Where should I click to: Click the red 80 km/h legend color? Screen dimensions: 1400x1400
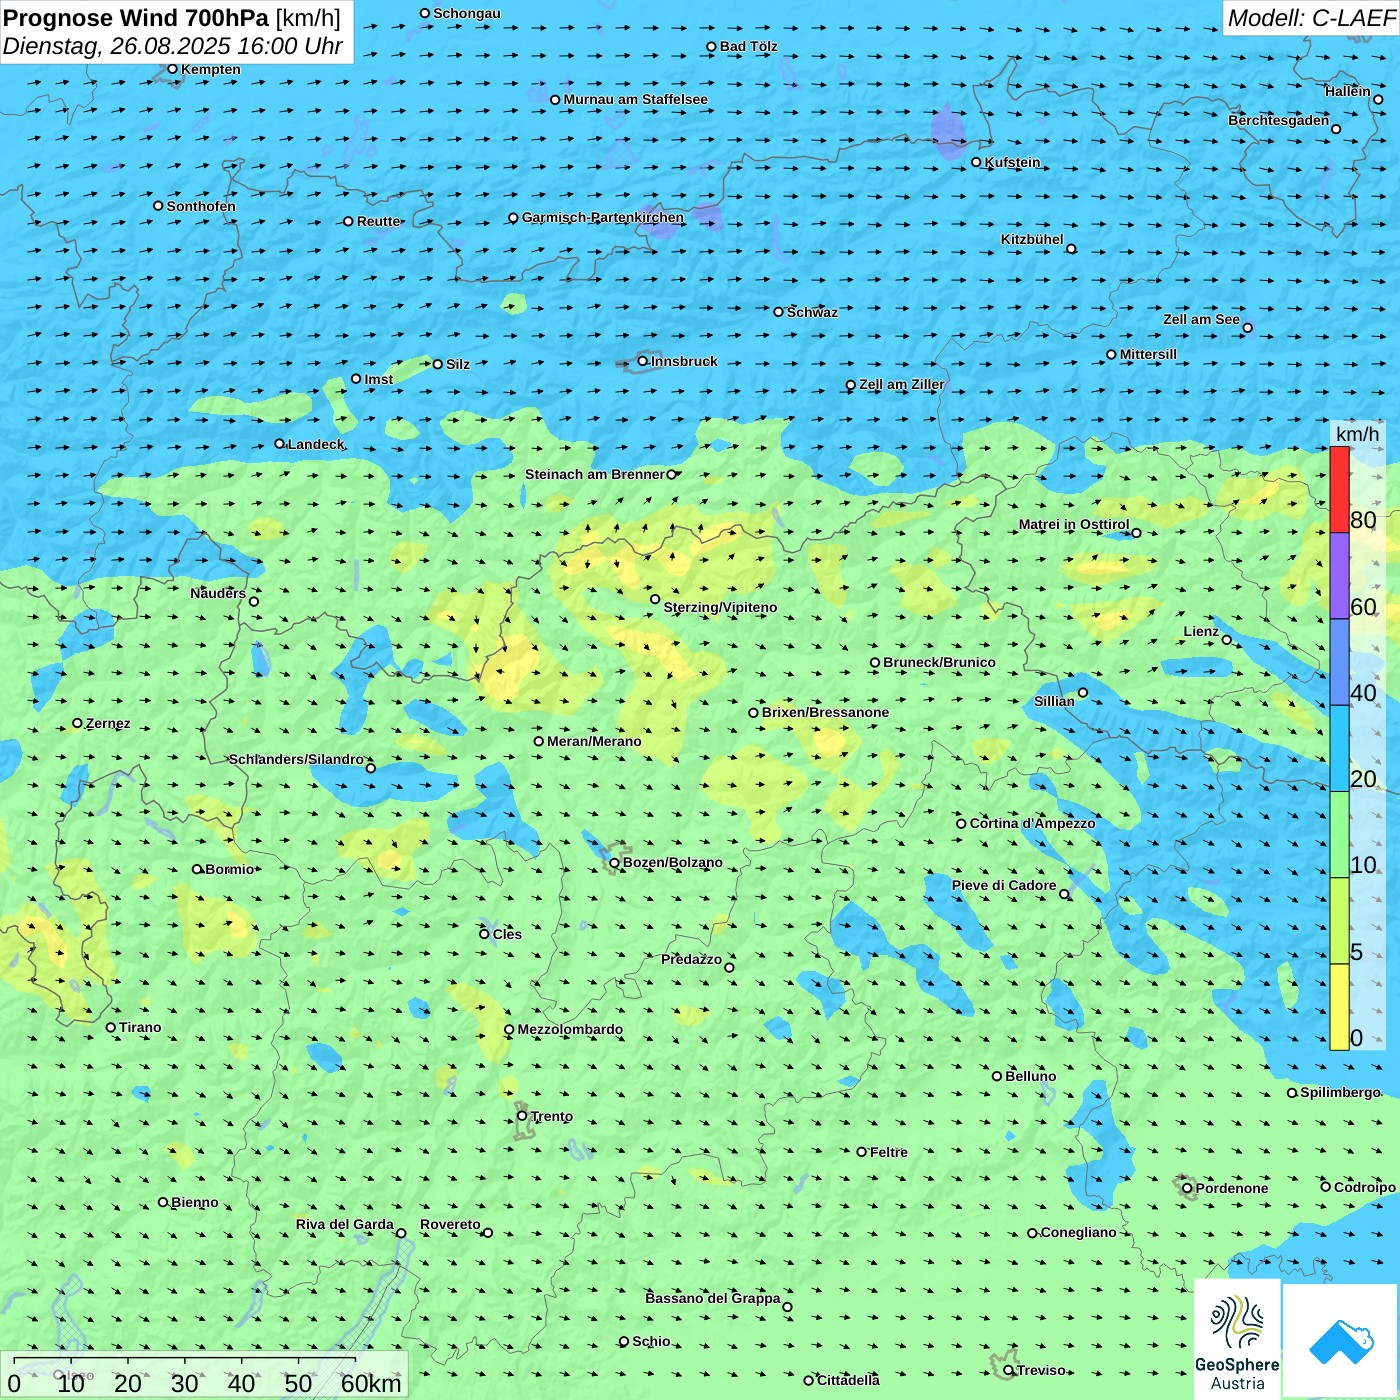click(1339, 489)
